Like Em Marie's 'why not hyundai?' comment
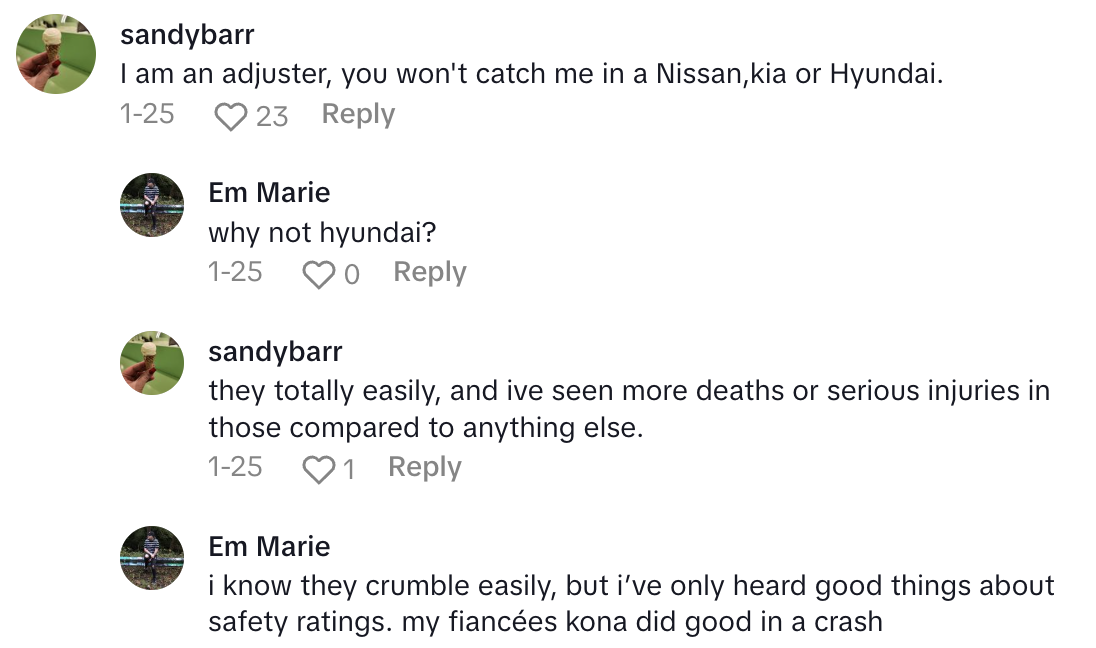 coord(318,274)
